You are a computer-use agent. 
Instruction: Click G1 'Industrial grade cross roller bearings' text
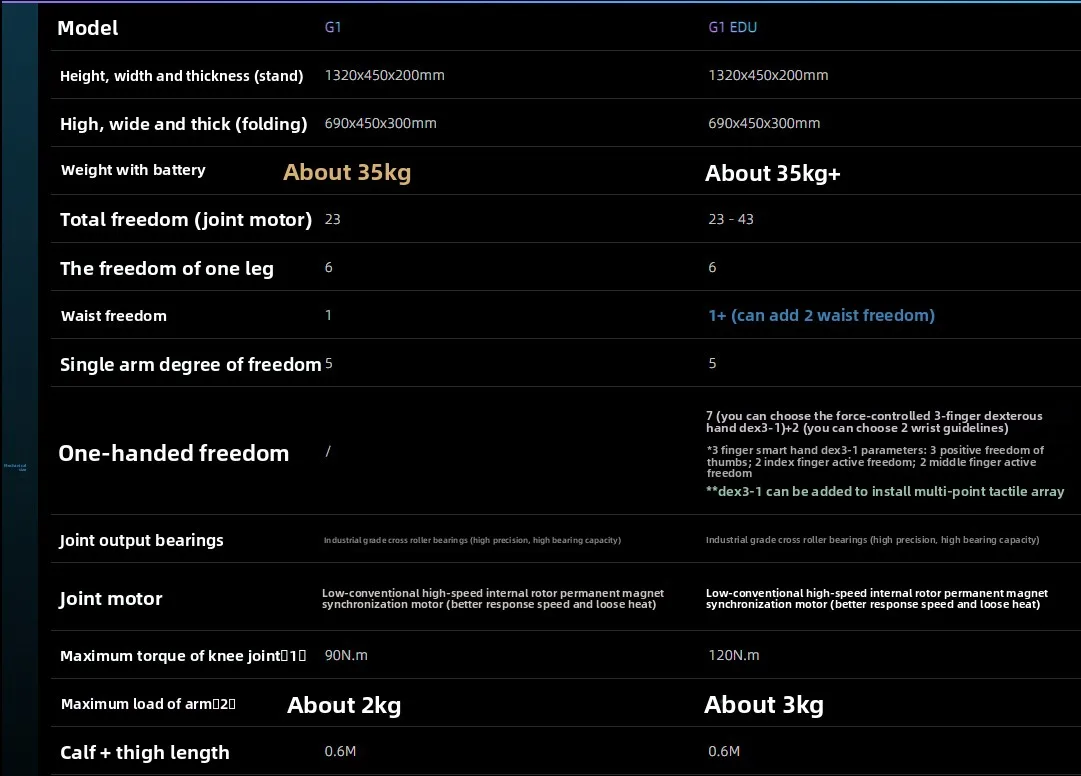pyautogui.click(x=472, y=540)
